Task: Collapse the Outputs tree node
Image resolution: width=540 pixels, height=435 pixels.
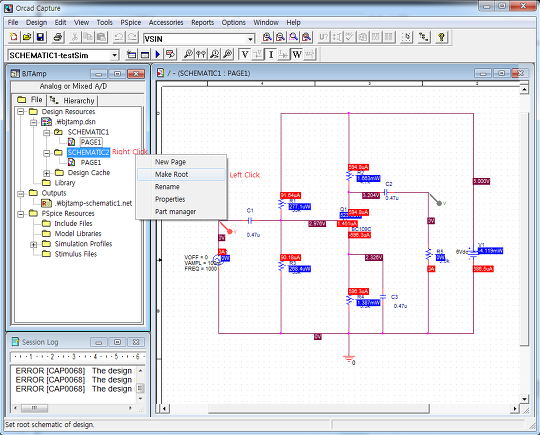Action: 21,193
